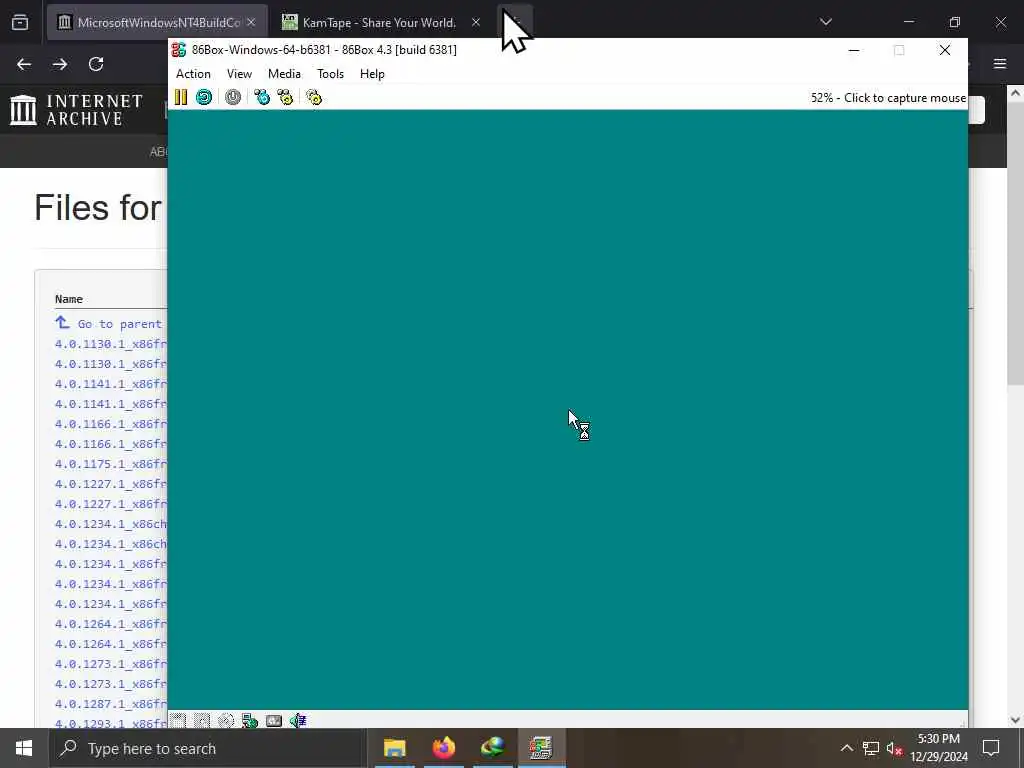Close the MicrosoftWindowsNT4Build tab
1024x768 pixels.
tap(251, 23)
